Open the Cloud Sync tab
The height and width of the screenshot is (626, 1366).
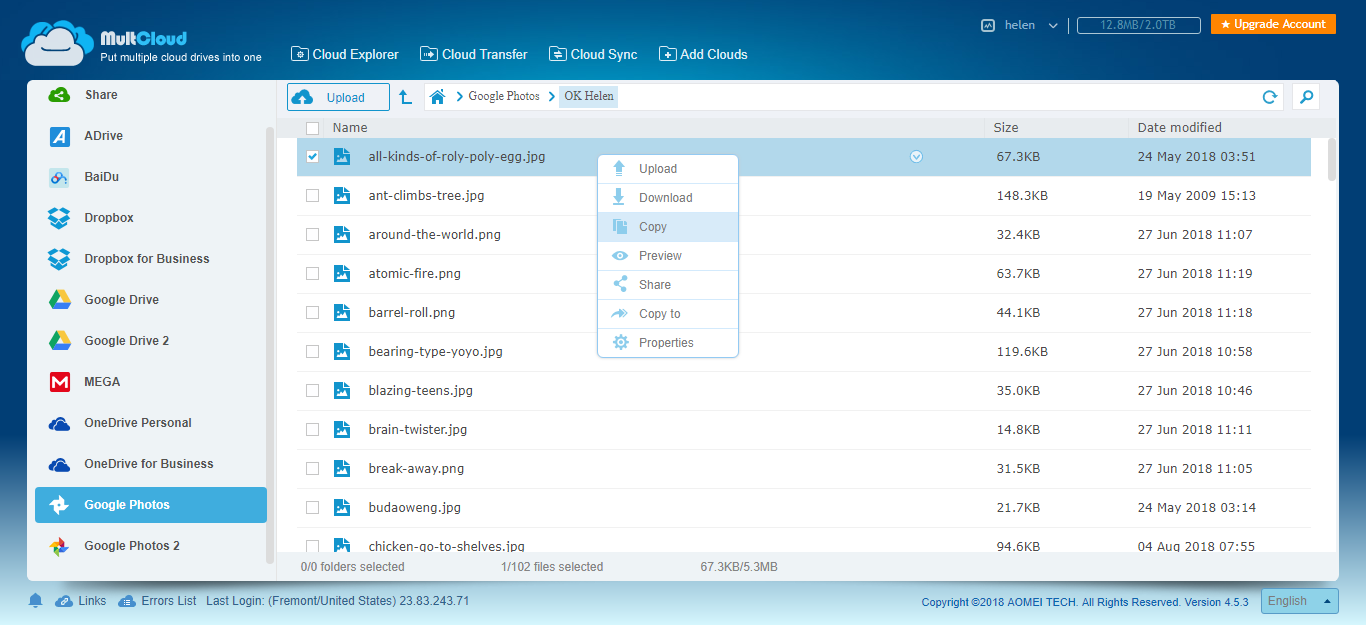tap(593, 54)
